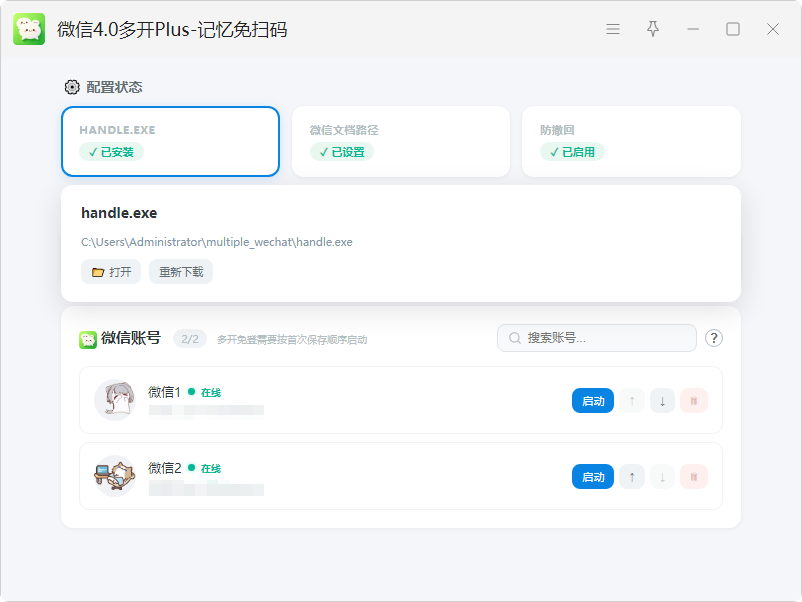Screen dimensions: 802x602
Task: Click the 2/2 account count badge
Action: click(190, 339)
